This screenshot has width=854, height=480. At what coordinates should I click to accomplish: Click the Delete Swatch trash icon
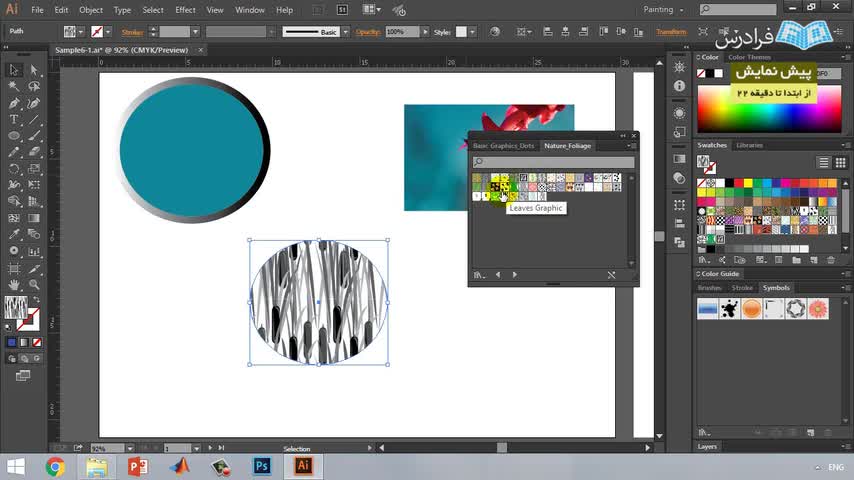click(831, 258)
